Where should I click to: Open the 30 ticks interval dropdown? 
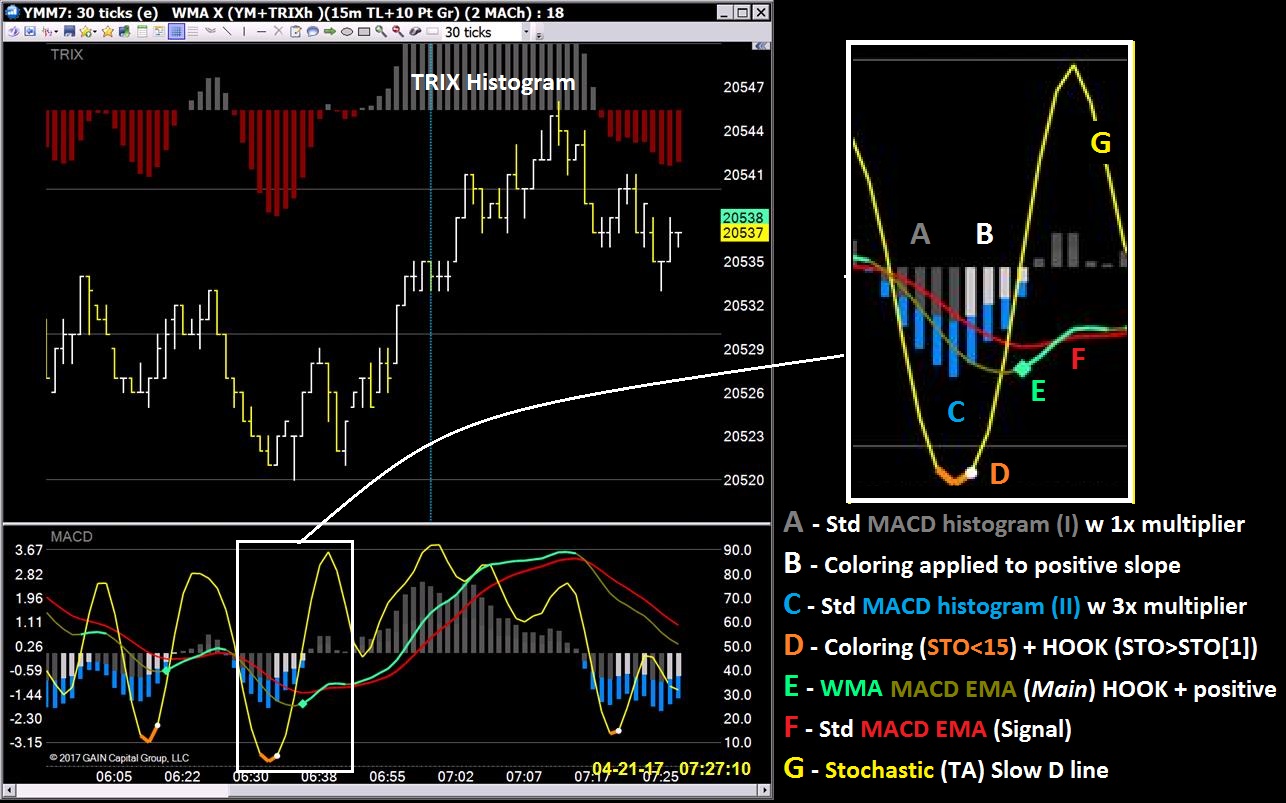click(524, 31)
